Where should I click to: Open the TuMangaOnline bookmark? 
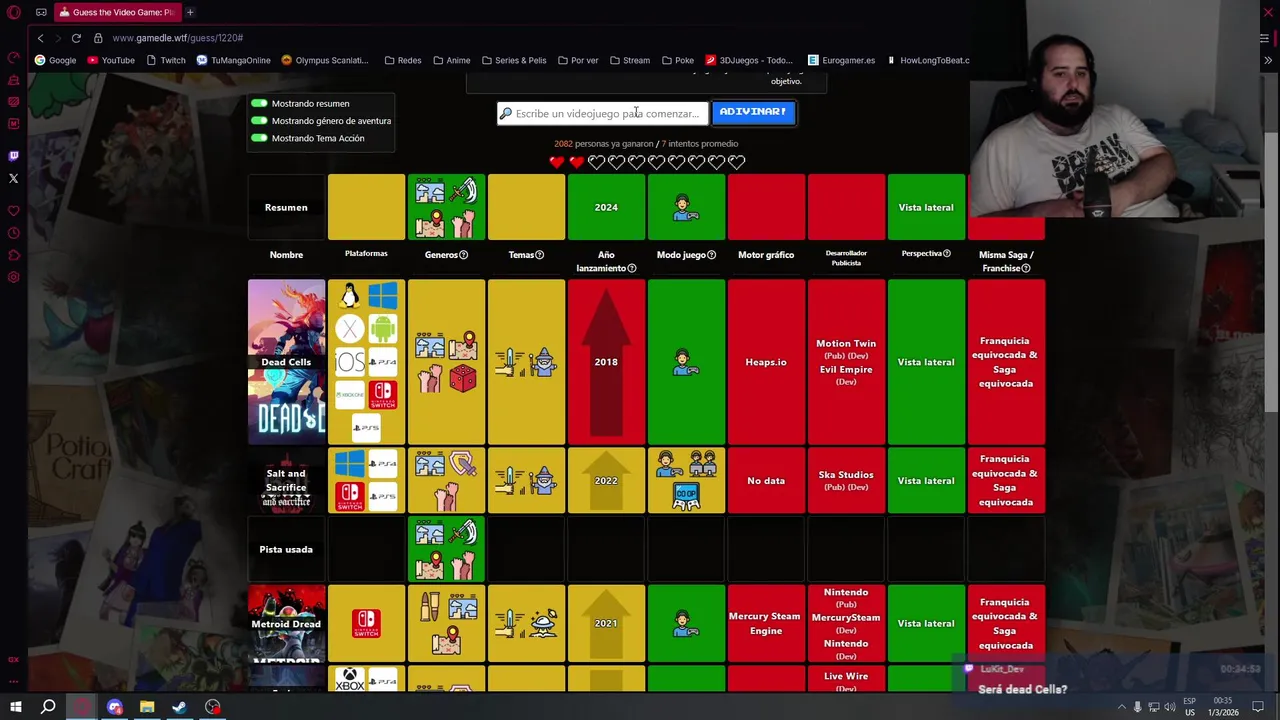point(234,60)
